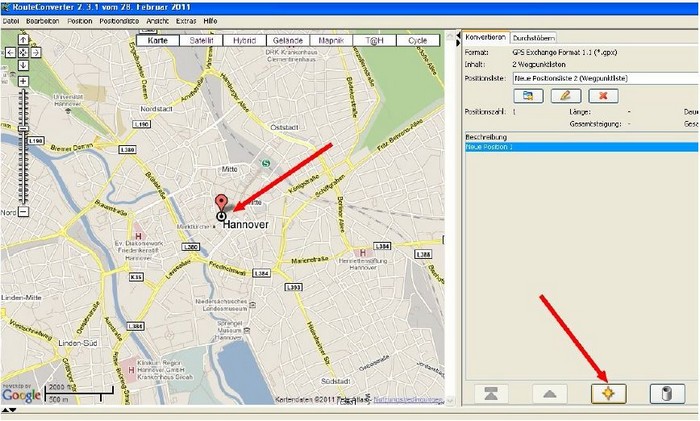Viewport: 700px width, 421px height.
Task: Click the map scrollbar up arrow
Action: [450, 36]
